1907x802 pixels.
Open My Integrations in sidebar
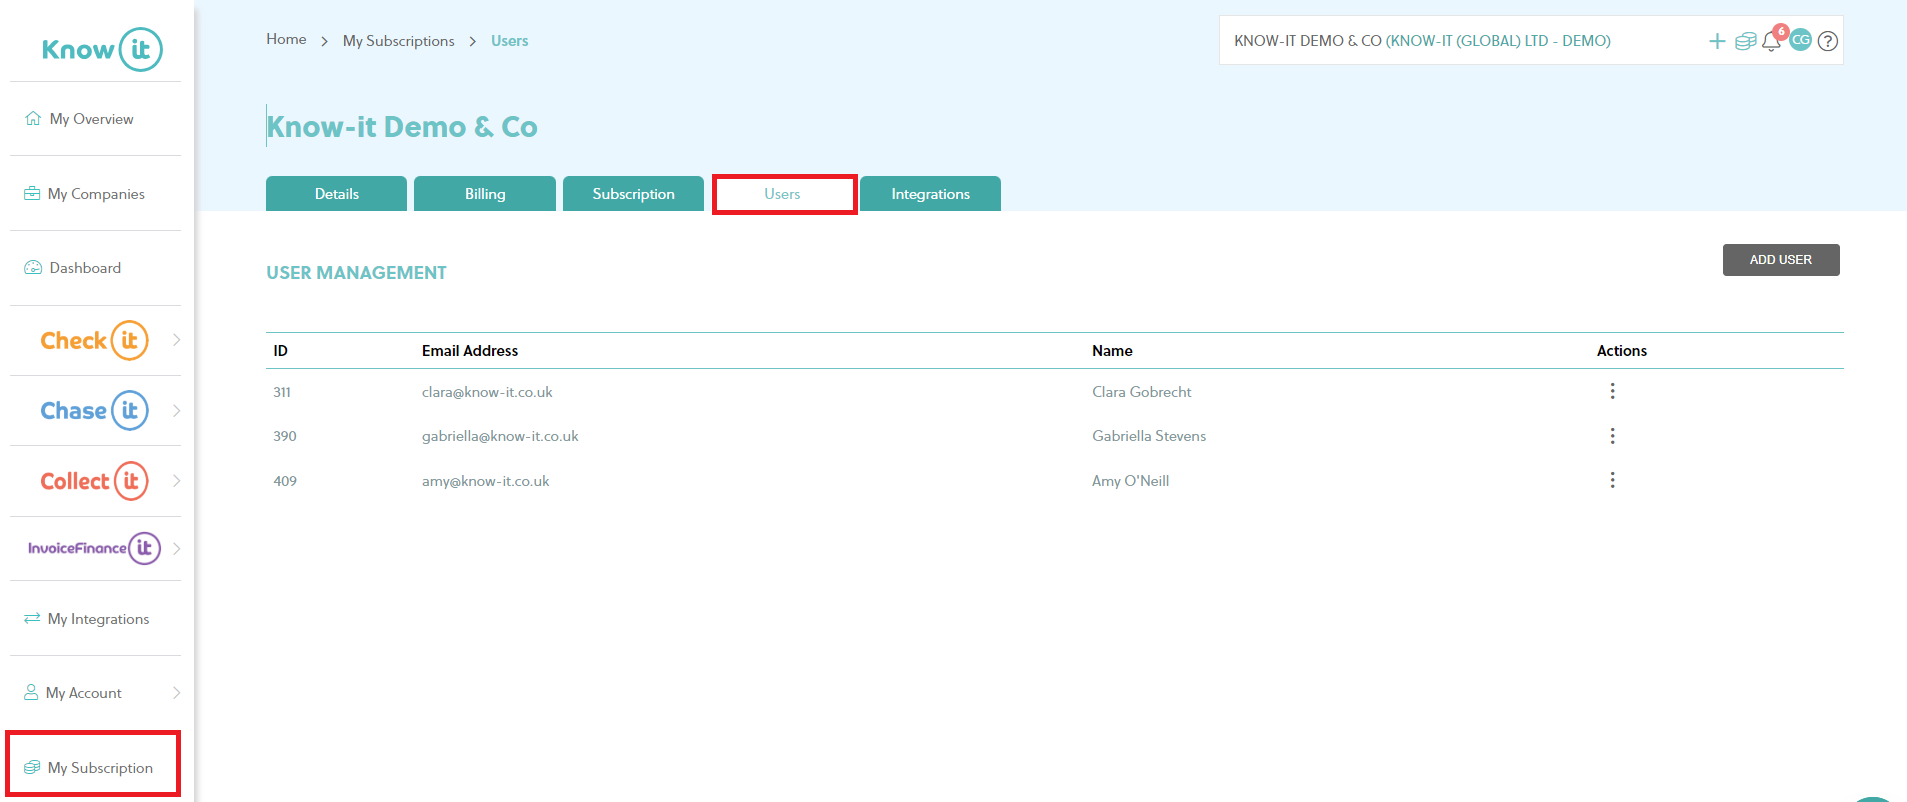point(86,619)
